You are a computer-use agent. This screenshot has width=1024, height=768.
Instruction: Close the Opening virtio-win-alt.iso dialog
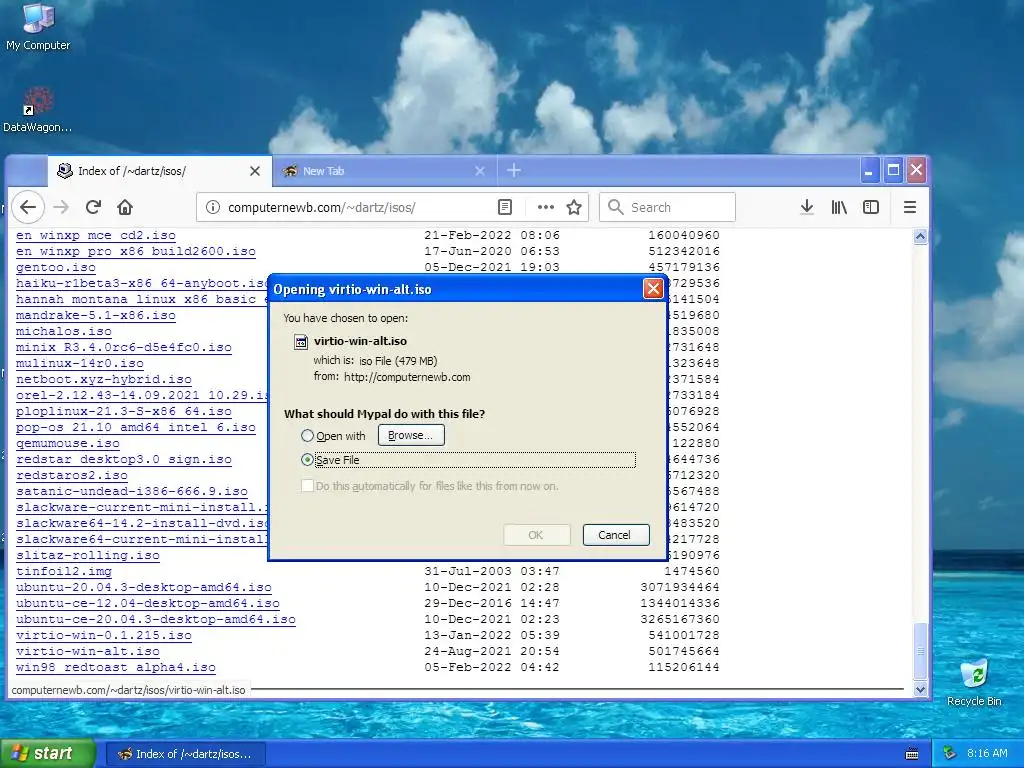(653, 289)
